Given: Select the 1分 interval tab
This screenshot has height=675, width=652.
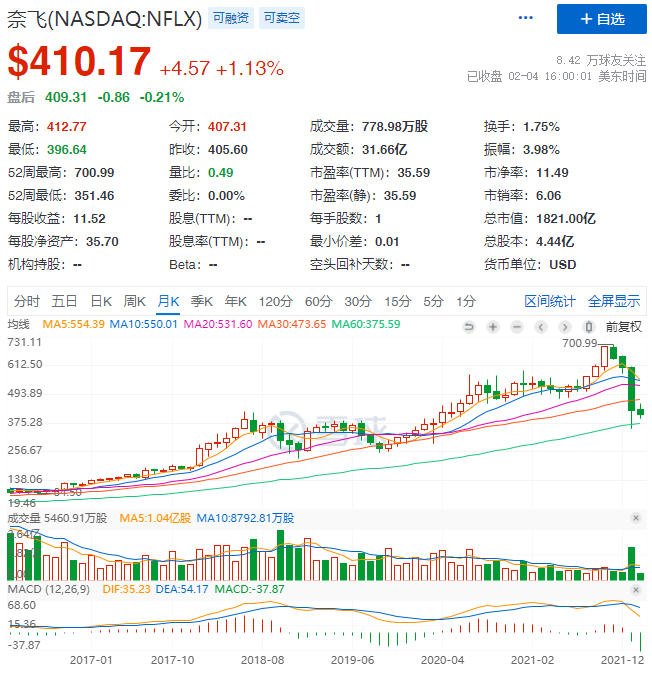Looking at the screenshot, I should [466, 301].
